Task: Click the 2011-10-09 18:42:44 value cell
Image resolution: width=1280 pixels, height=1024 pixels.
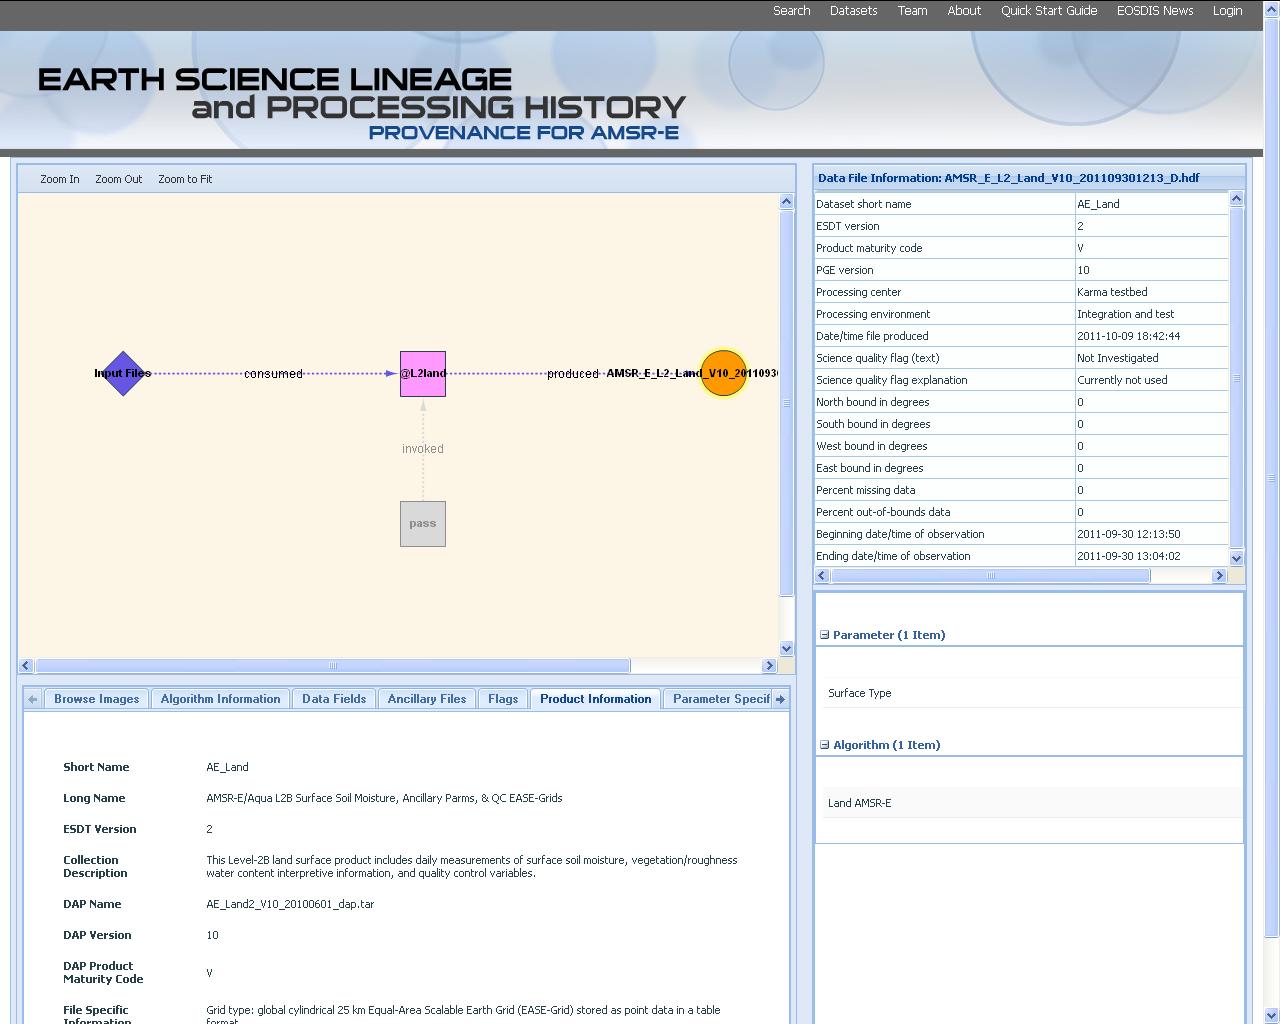Action: [x=1151, y=336]
